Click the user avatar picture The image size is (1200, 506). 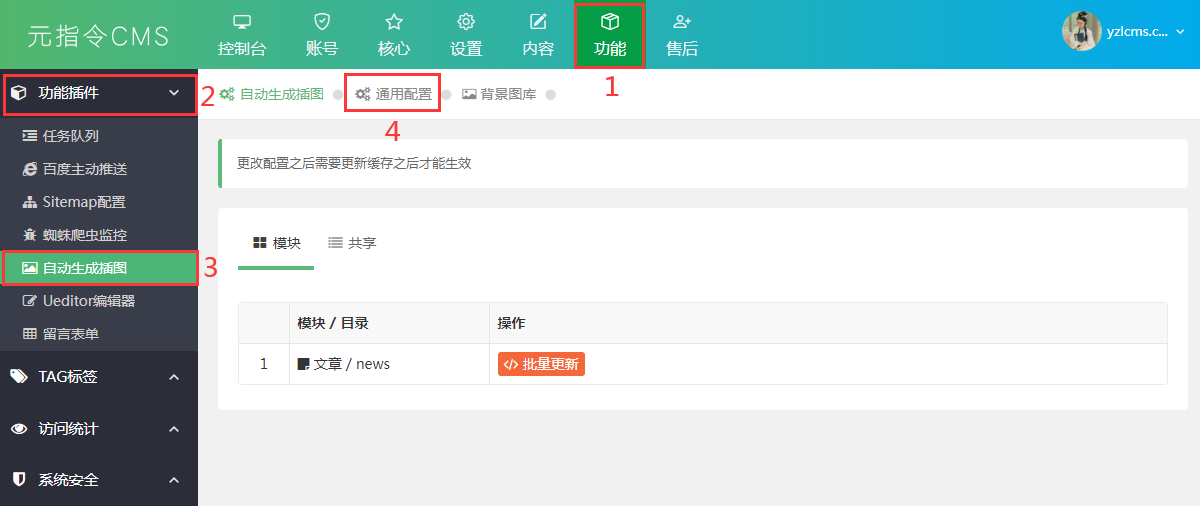pos(1081,31)
